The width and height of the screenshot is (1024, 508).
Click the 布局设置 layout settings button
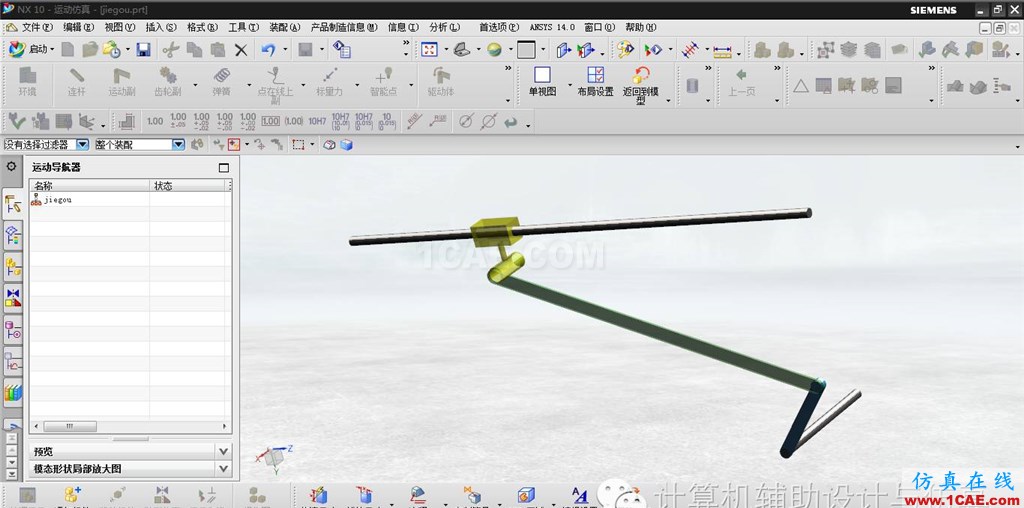point(596,82)
